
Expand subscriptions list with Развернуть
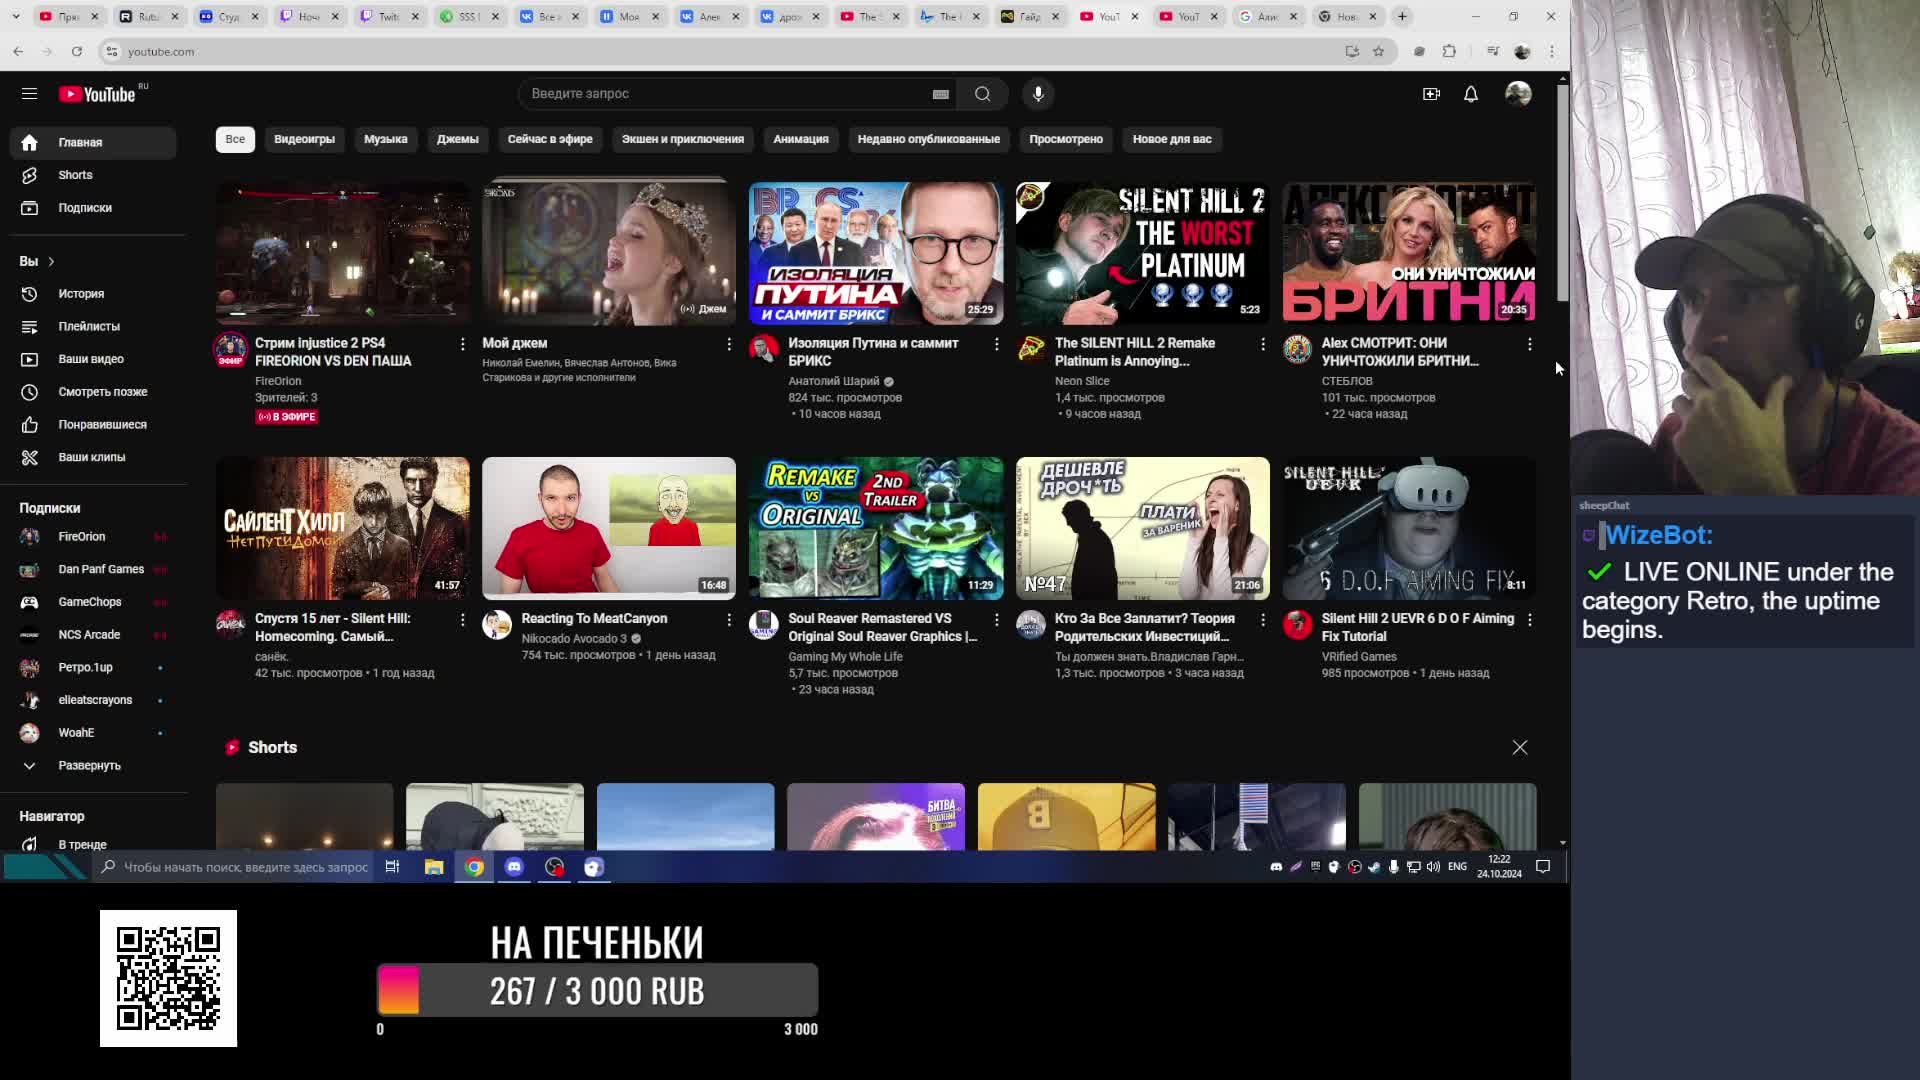coord(88,765)
